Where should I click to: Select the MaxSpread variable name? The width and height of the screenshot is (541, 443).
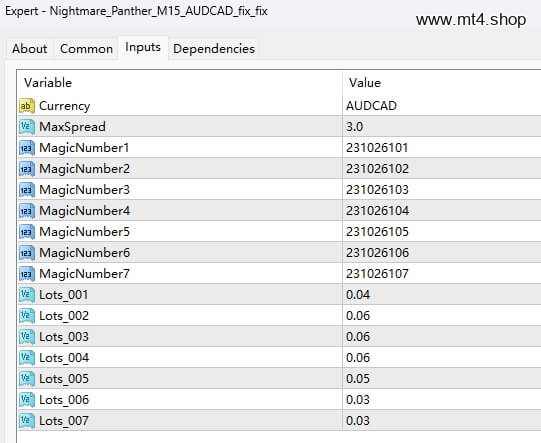72,127
